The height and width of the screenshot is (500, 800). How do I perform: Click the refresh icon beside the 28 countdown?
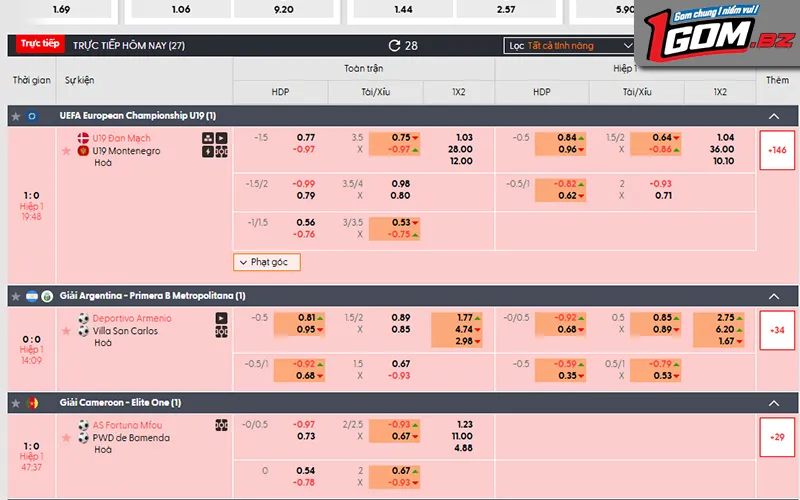[394, 45]
